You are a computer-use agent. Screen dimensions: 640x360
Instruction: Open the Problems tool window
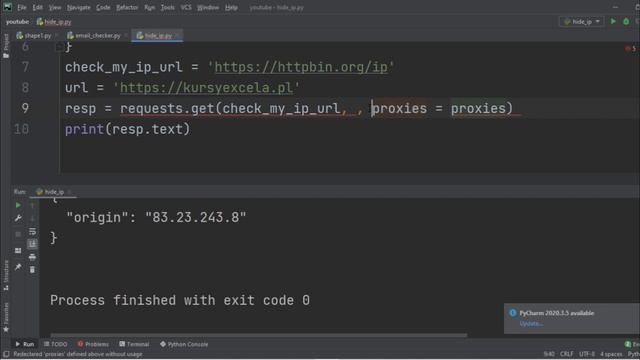tap(93, 344)
